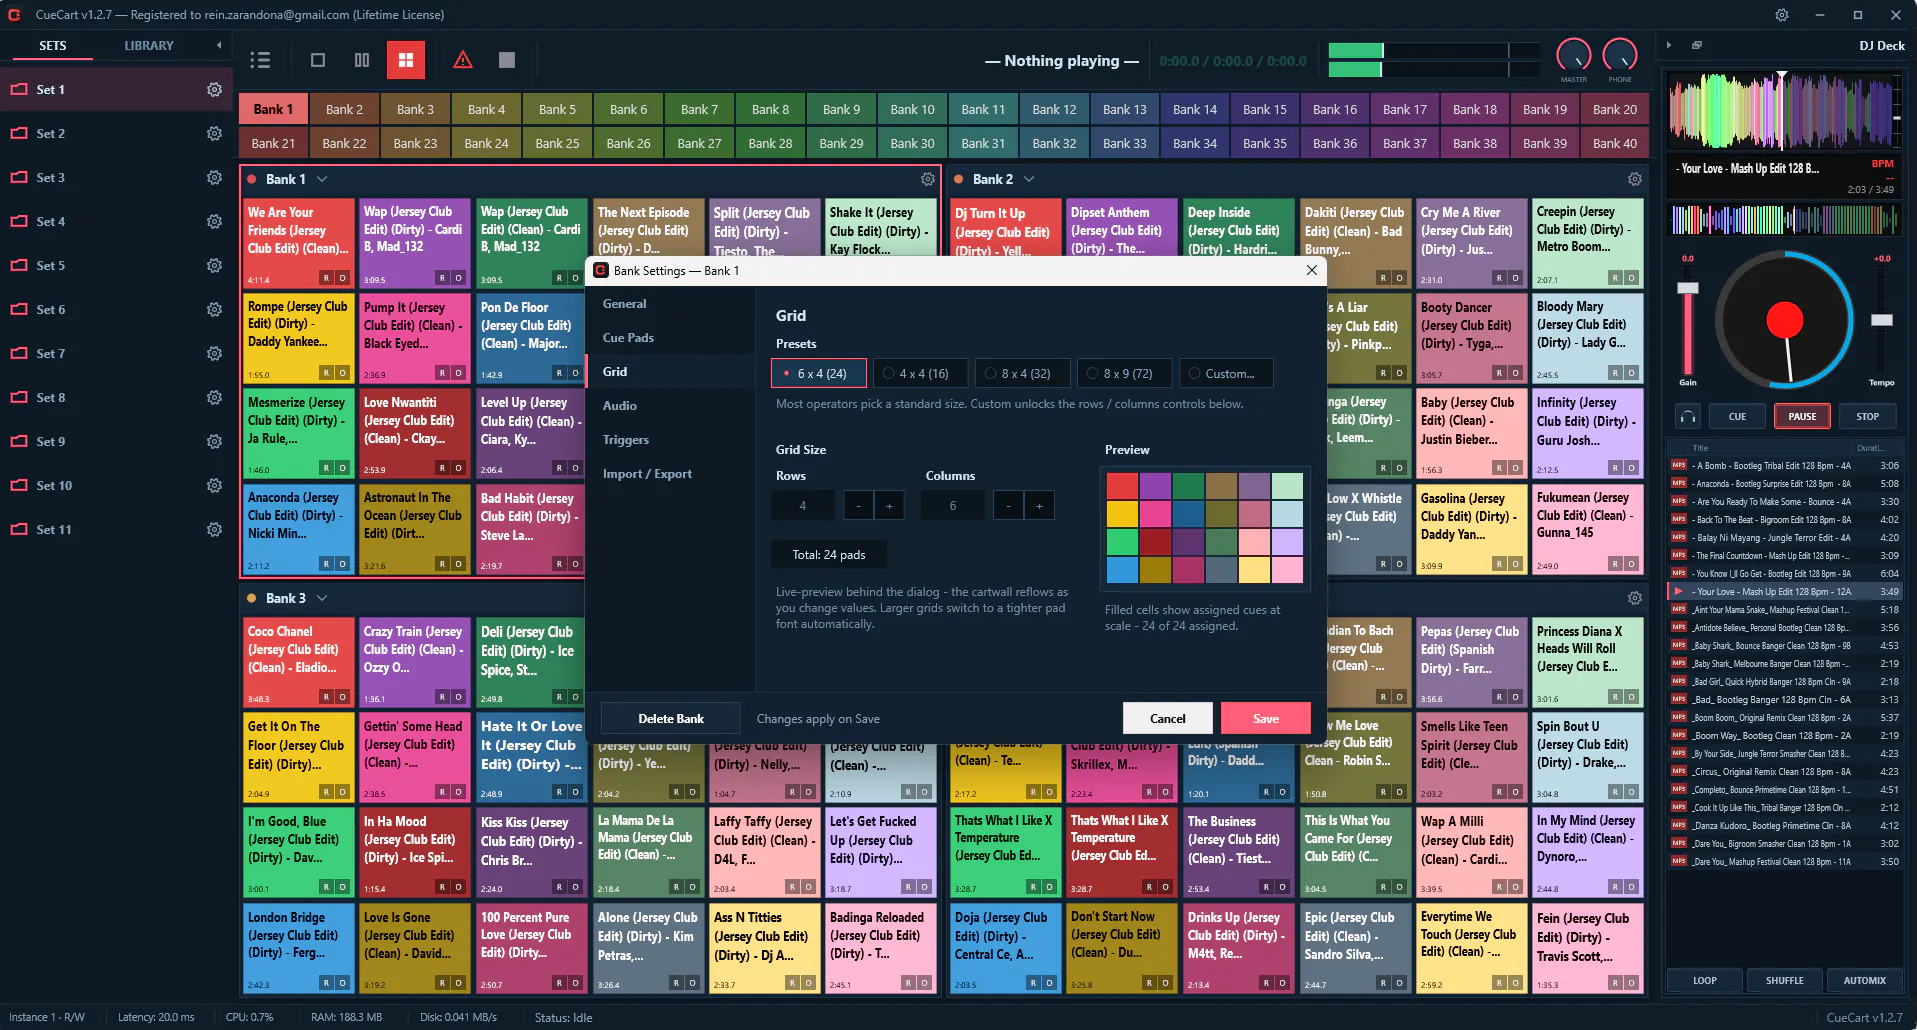
Task: Adjust the PHONE volume knob
Action: click(x=1620, y=56)
